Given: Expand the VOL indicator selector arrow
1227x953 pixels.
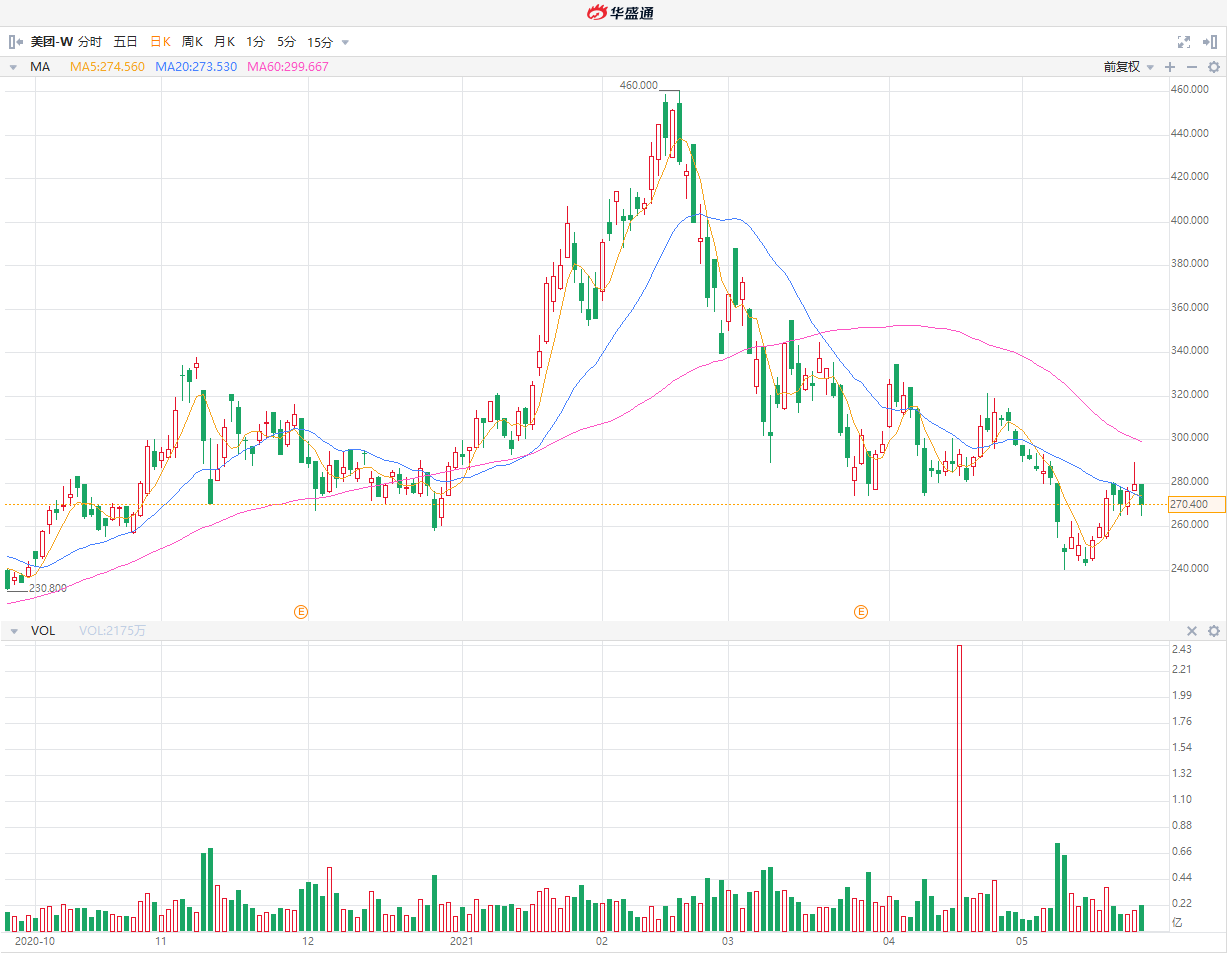Looking at the screenshot, I should (13, 631).
